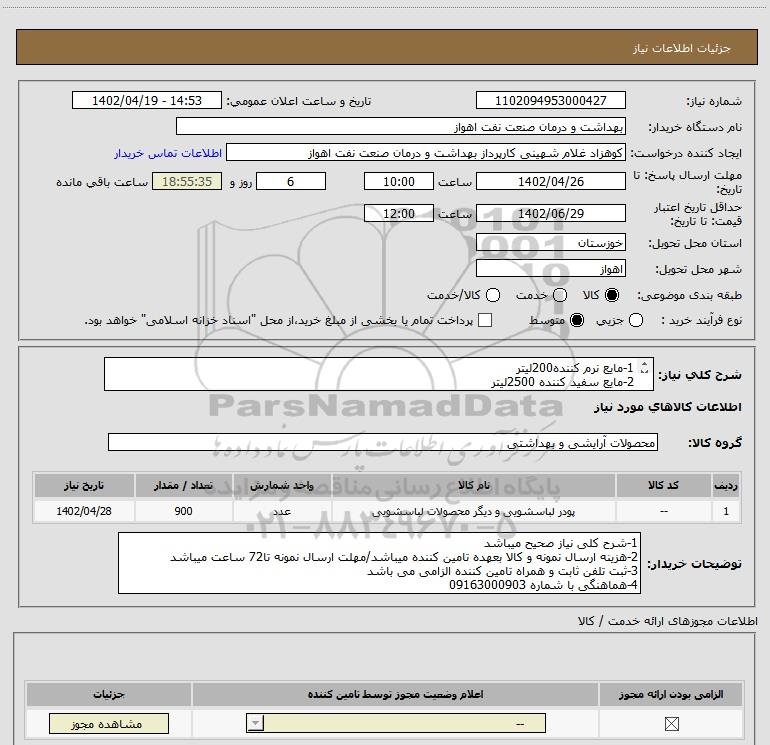Click price validity date 1402/06/29
This screenshot has width=770, height=745.
pos(550,213)
